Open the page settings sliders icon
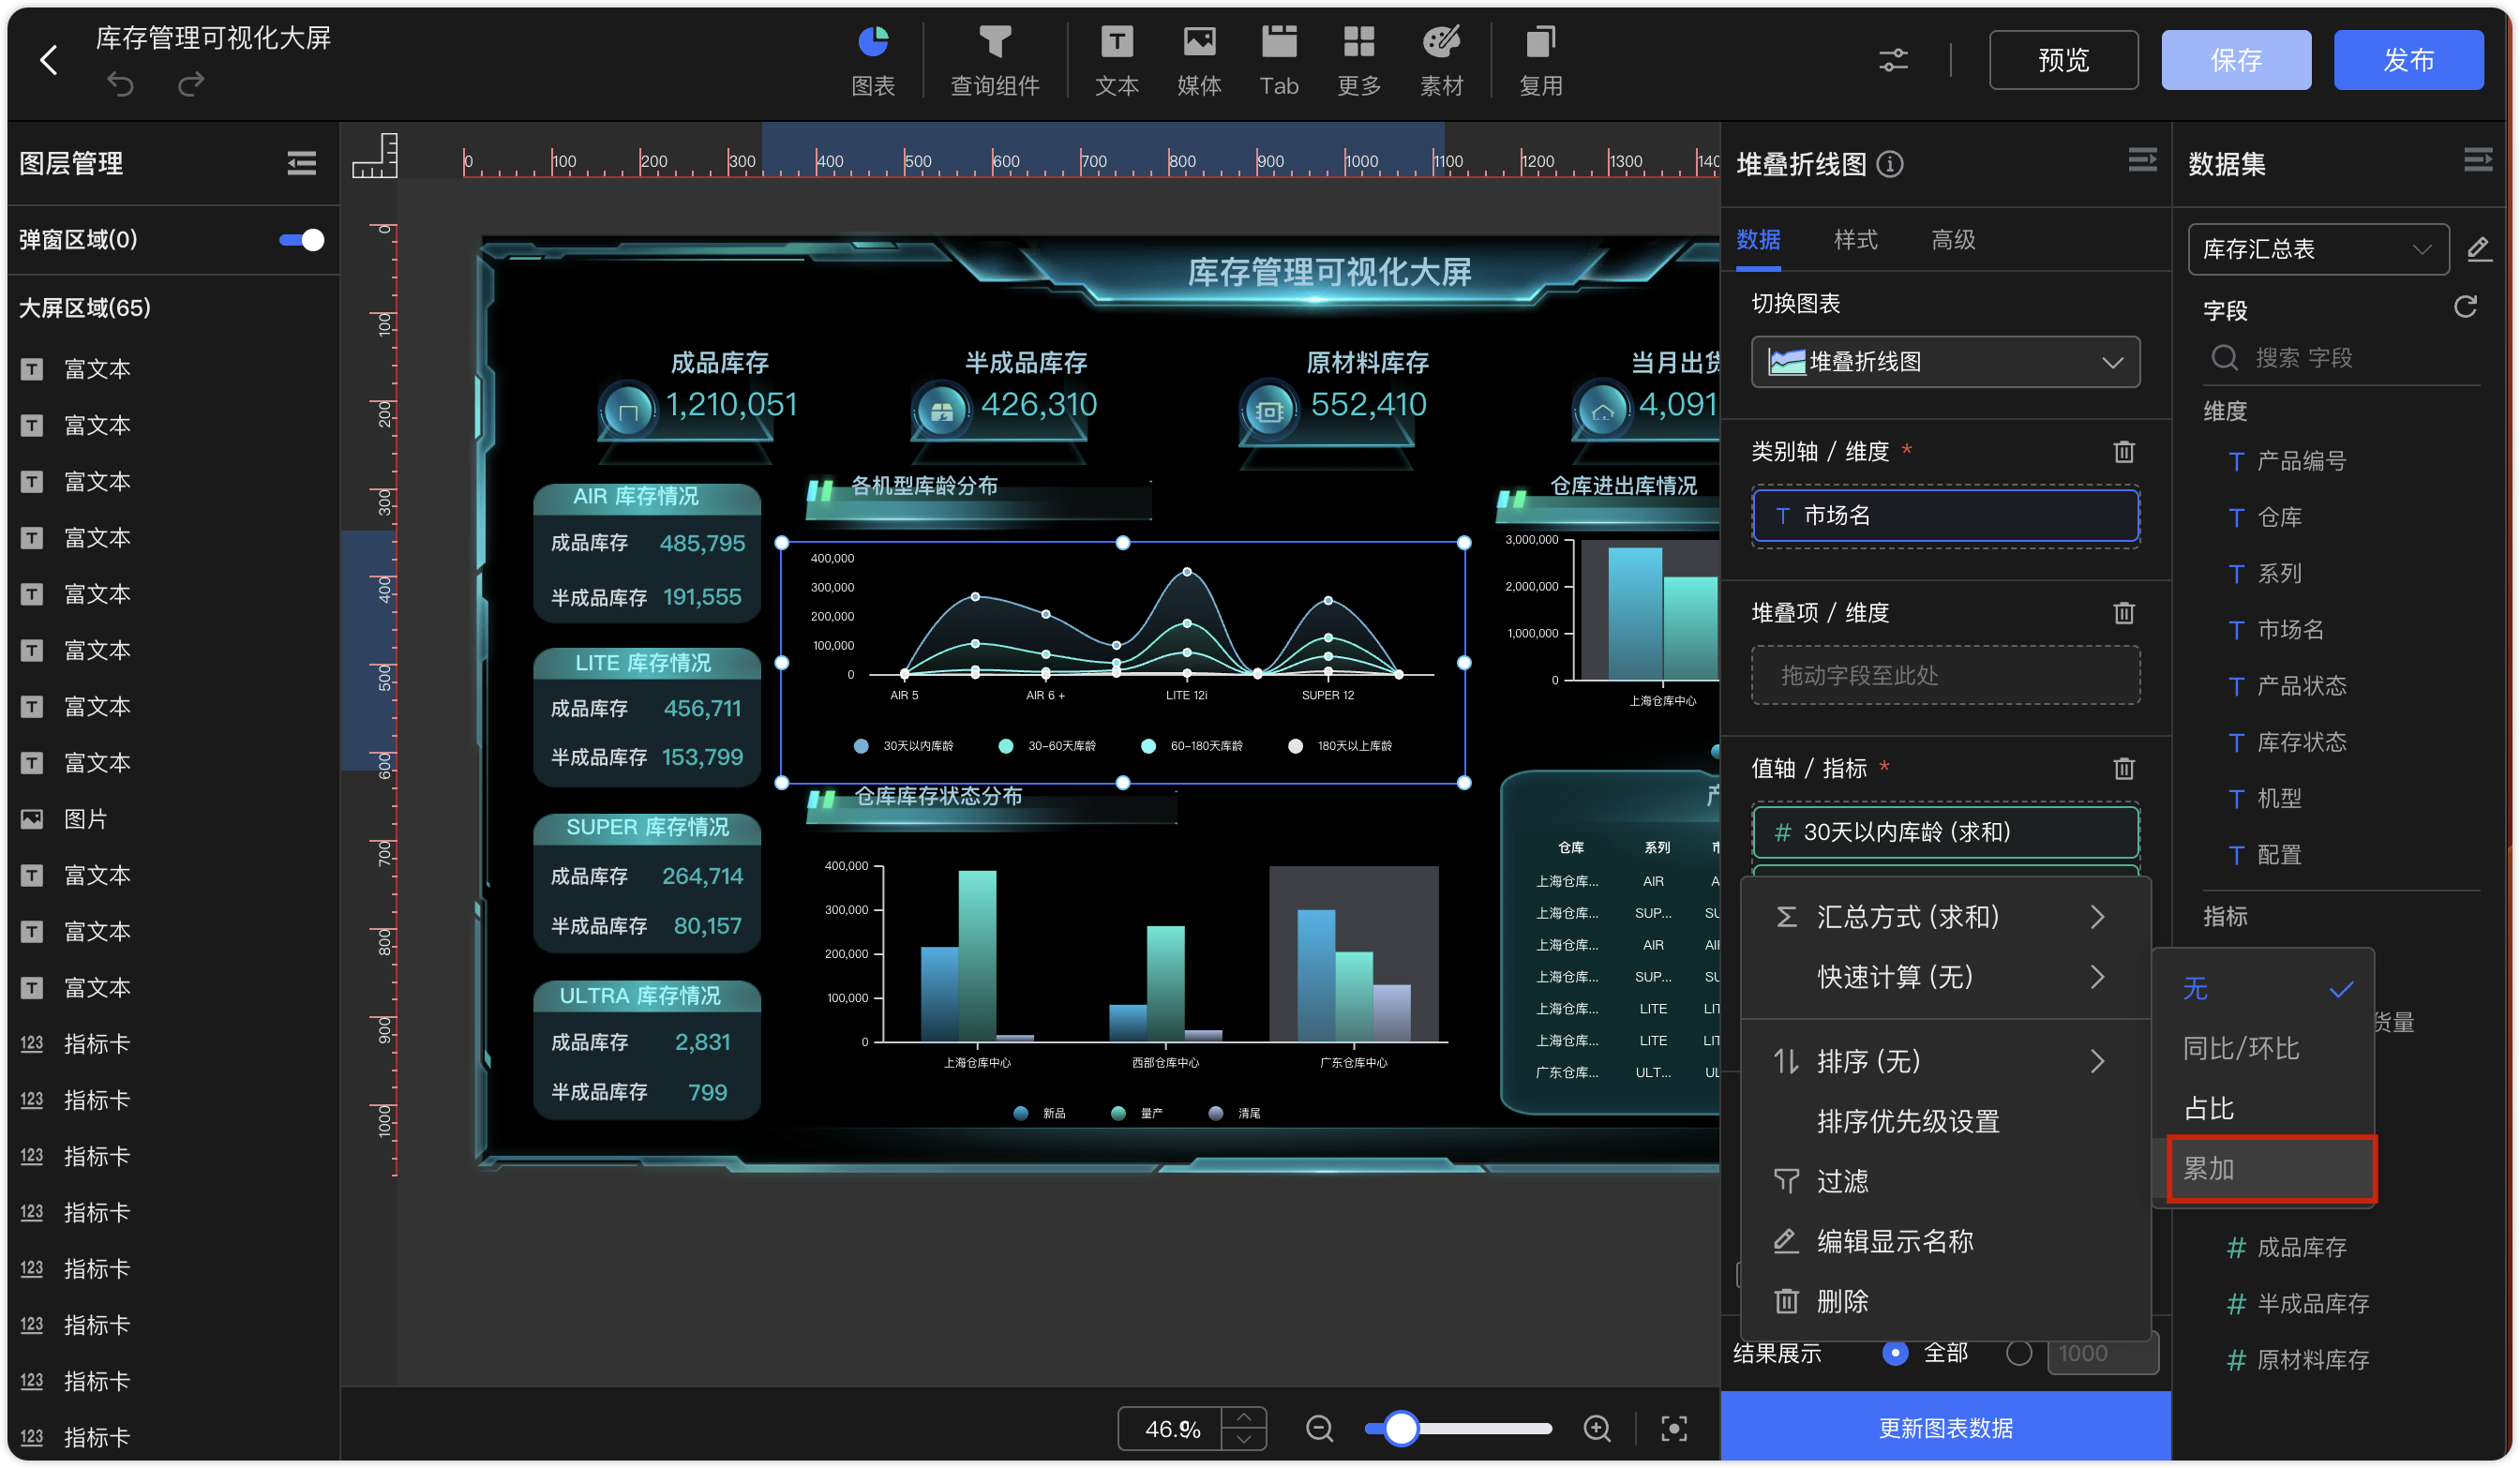 pos(1893,60)
